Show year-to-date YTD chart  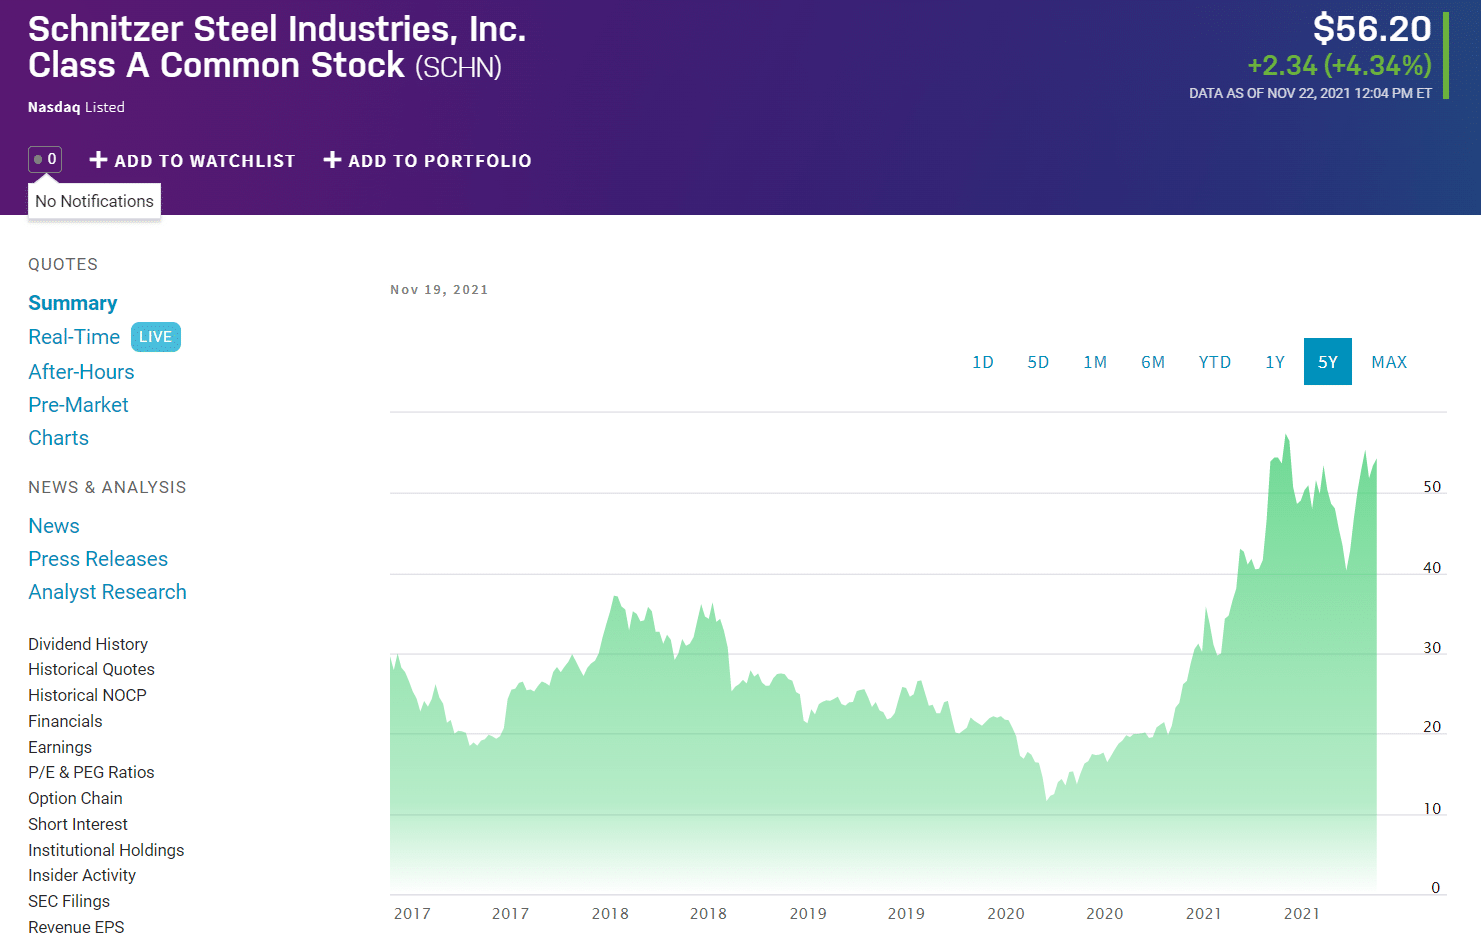pyautogui.click(x=1215, y=362)
